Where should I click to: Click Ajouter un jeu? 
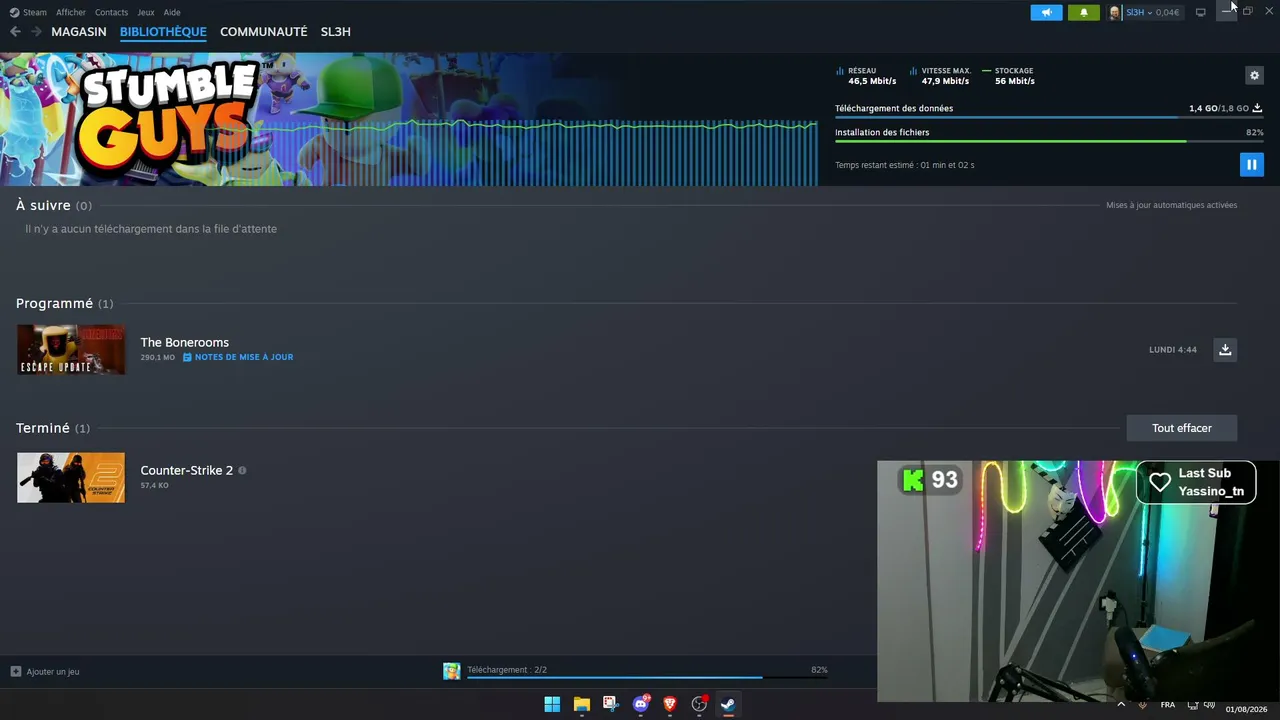point(53,672)
